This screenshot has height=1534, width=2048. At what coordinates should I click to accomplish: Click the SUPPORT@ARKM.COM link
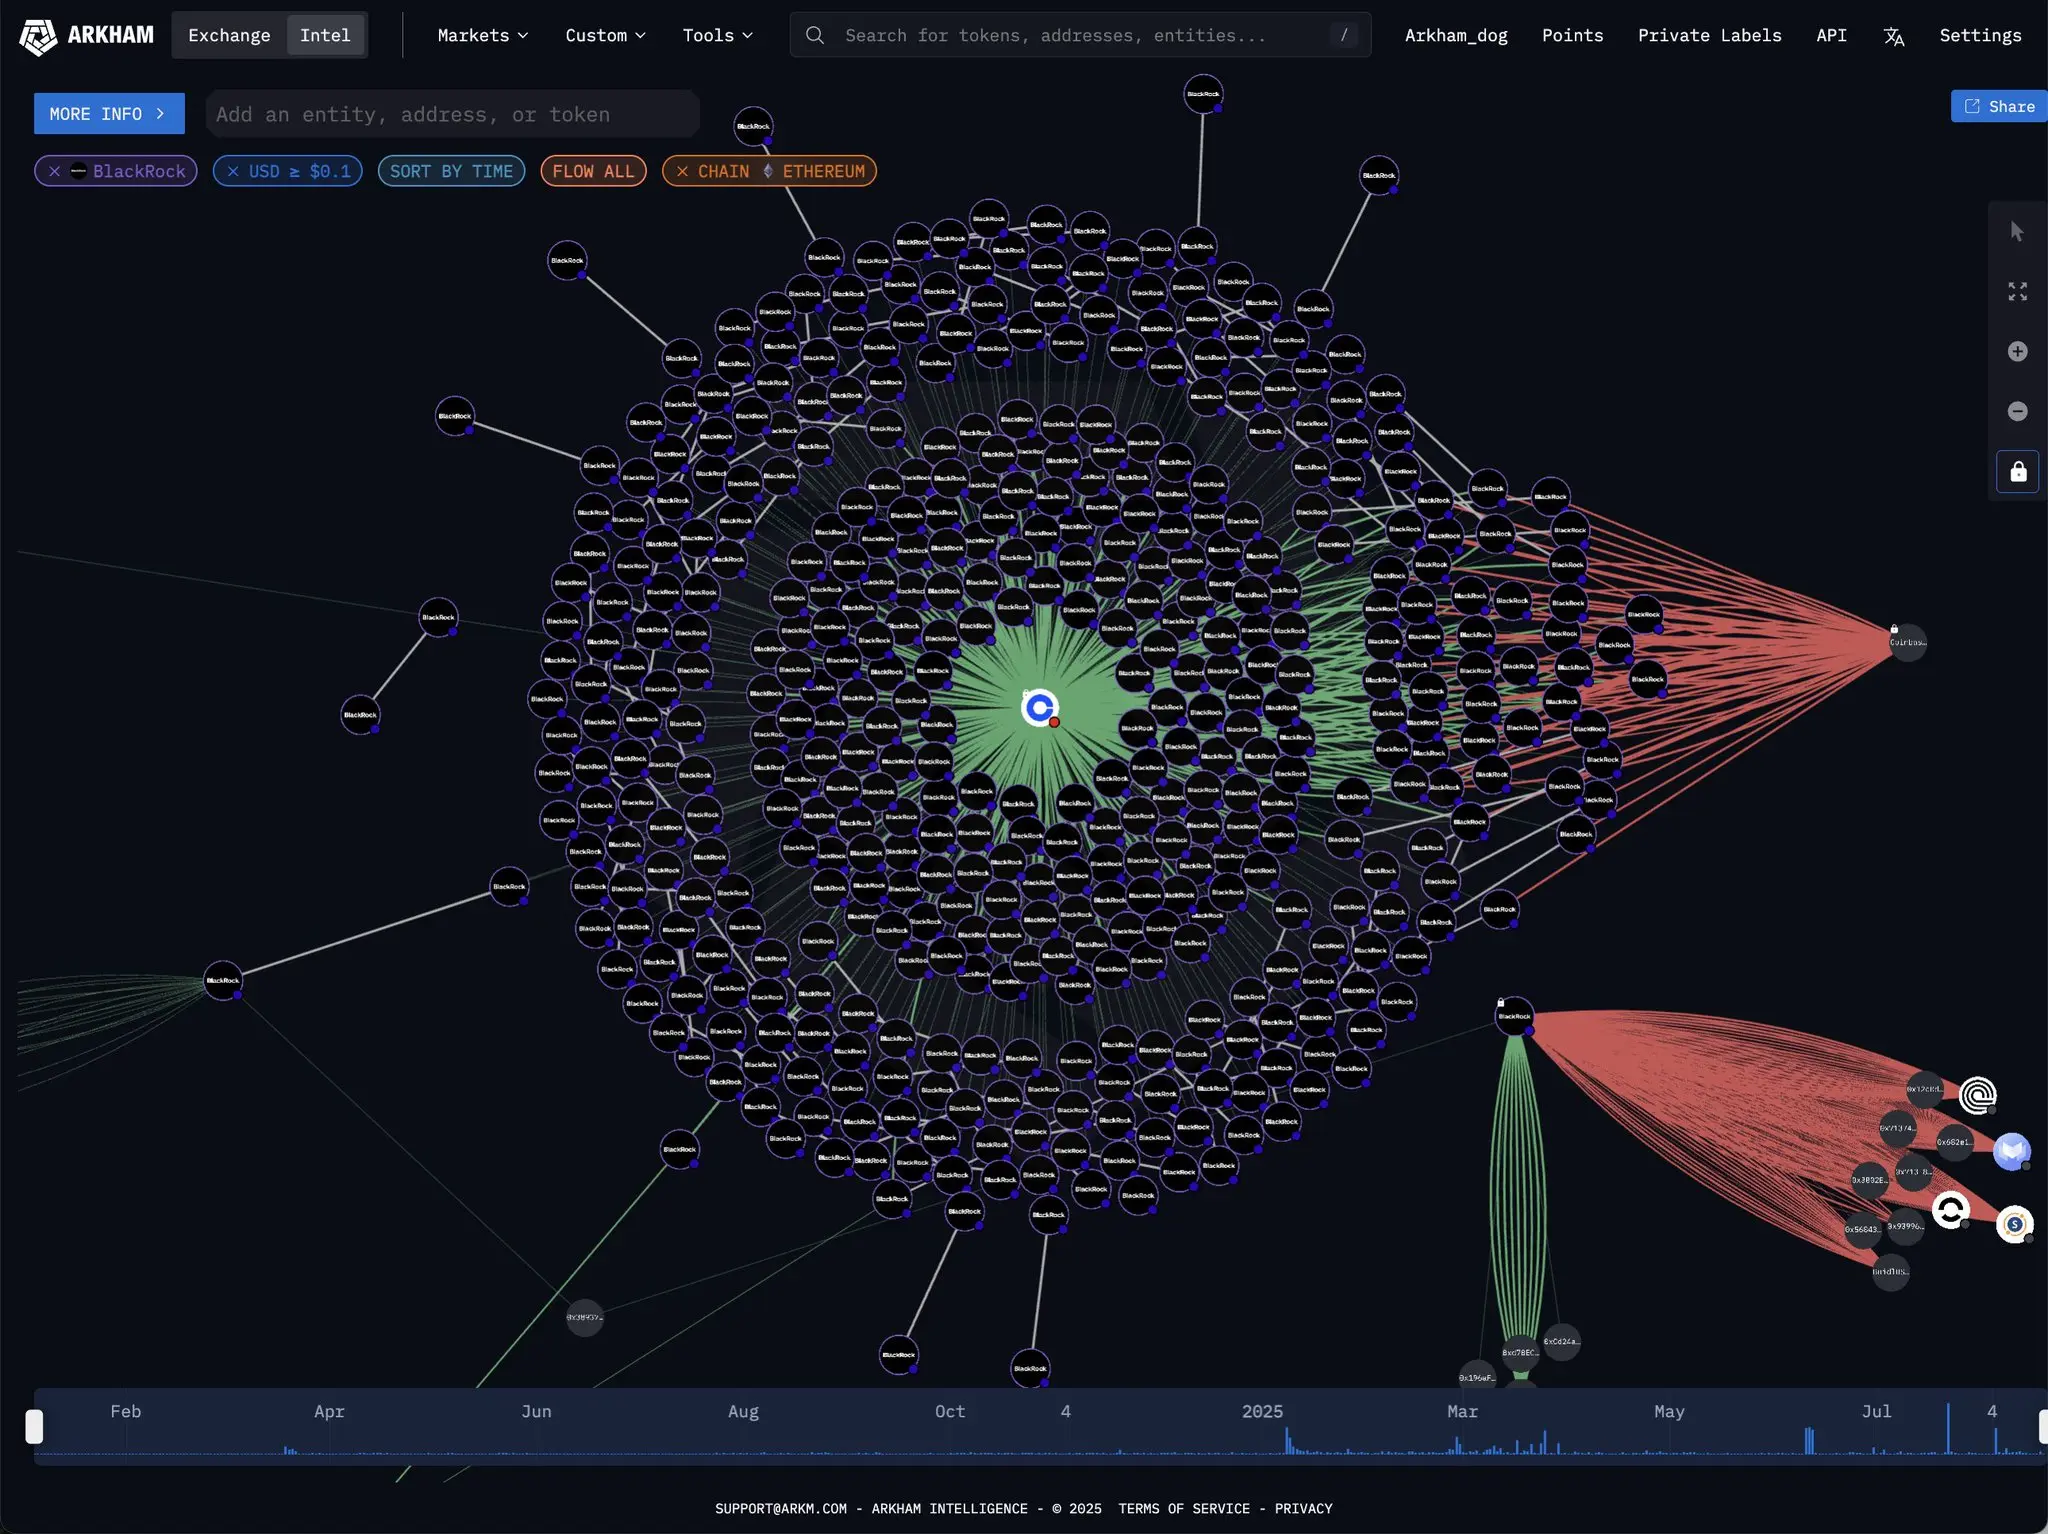tap(781, 1508)
